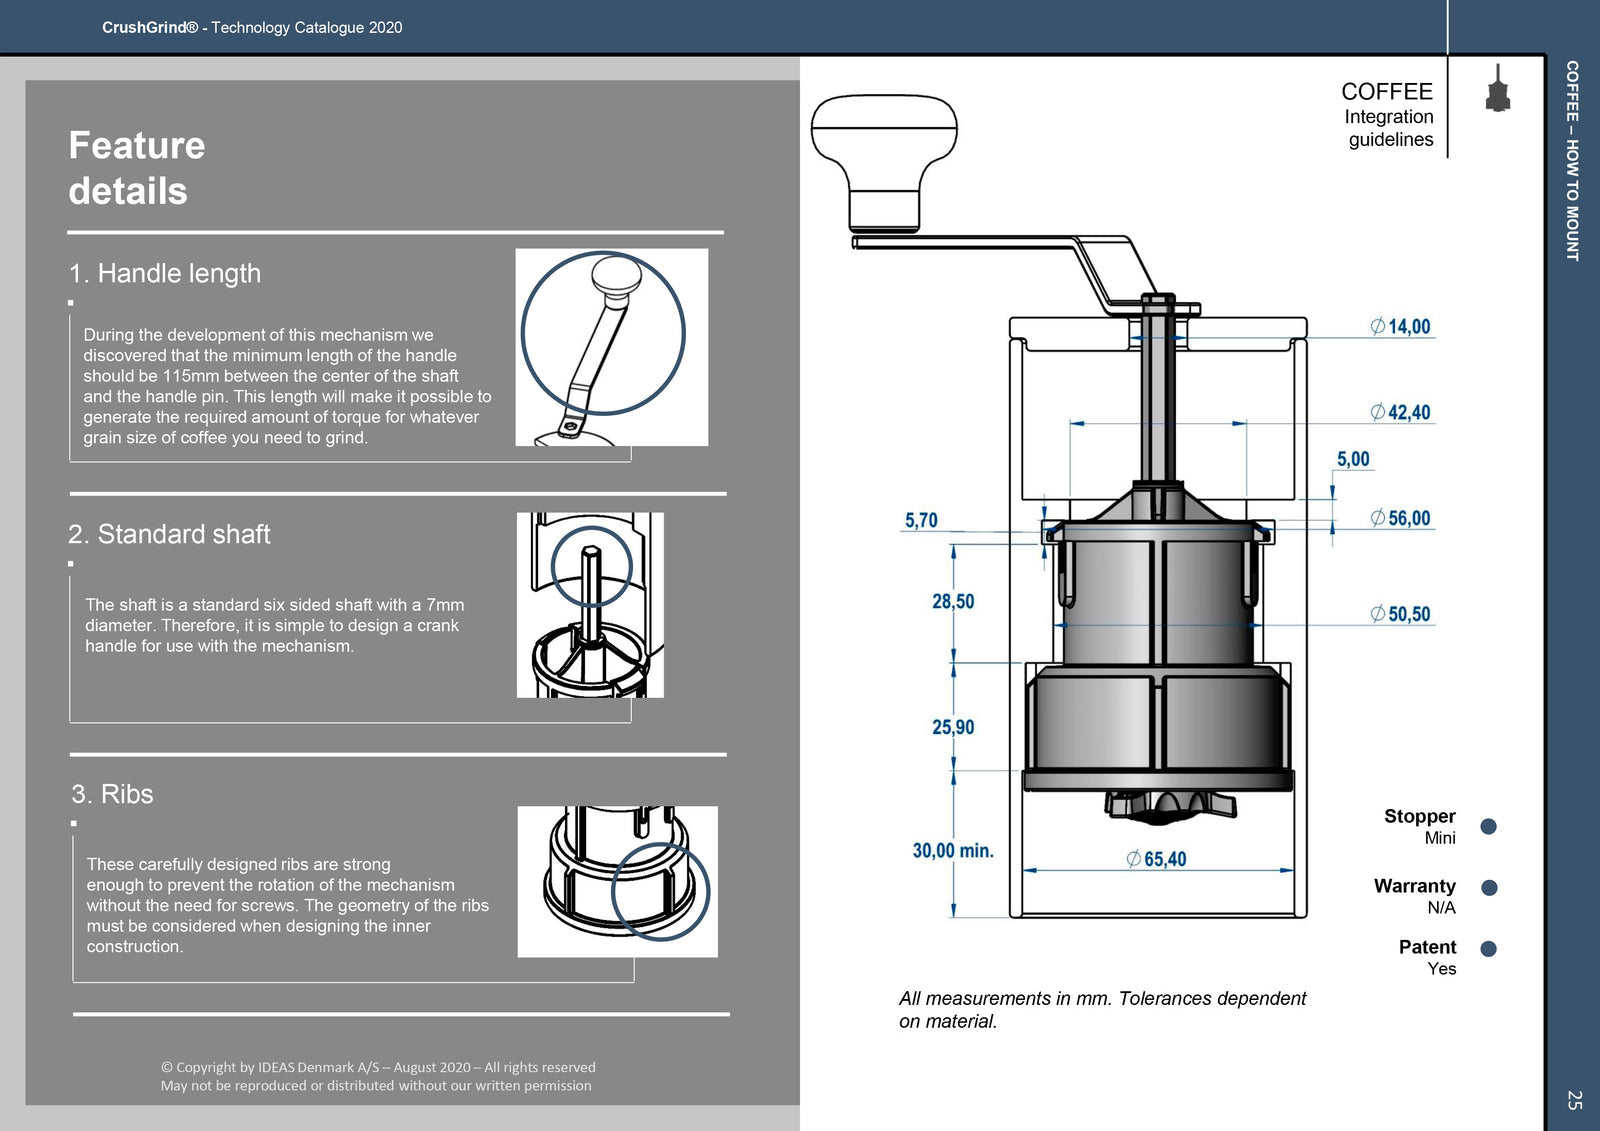Screen dimensions: 1600x1131
Task: Click the Ø65,40 dimension label
Action: pos(1156,859)
